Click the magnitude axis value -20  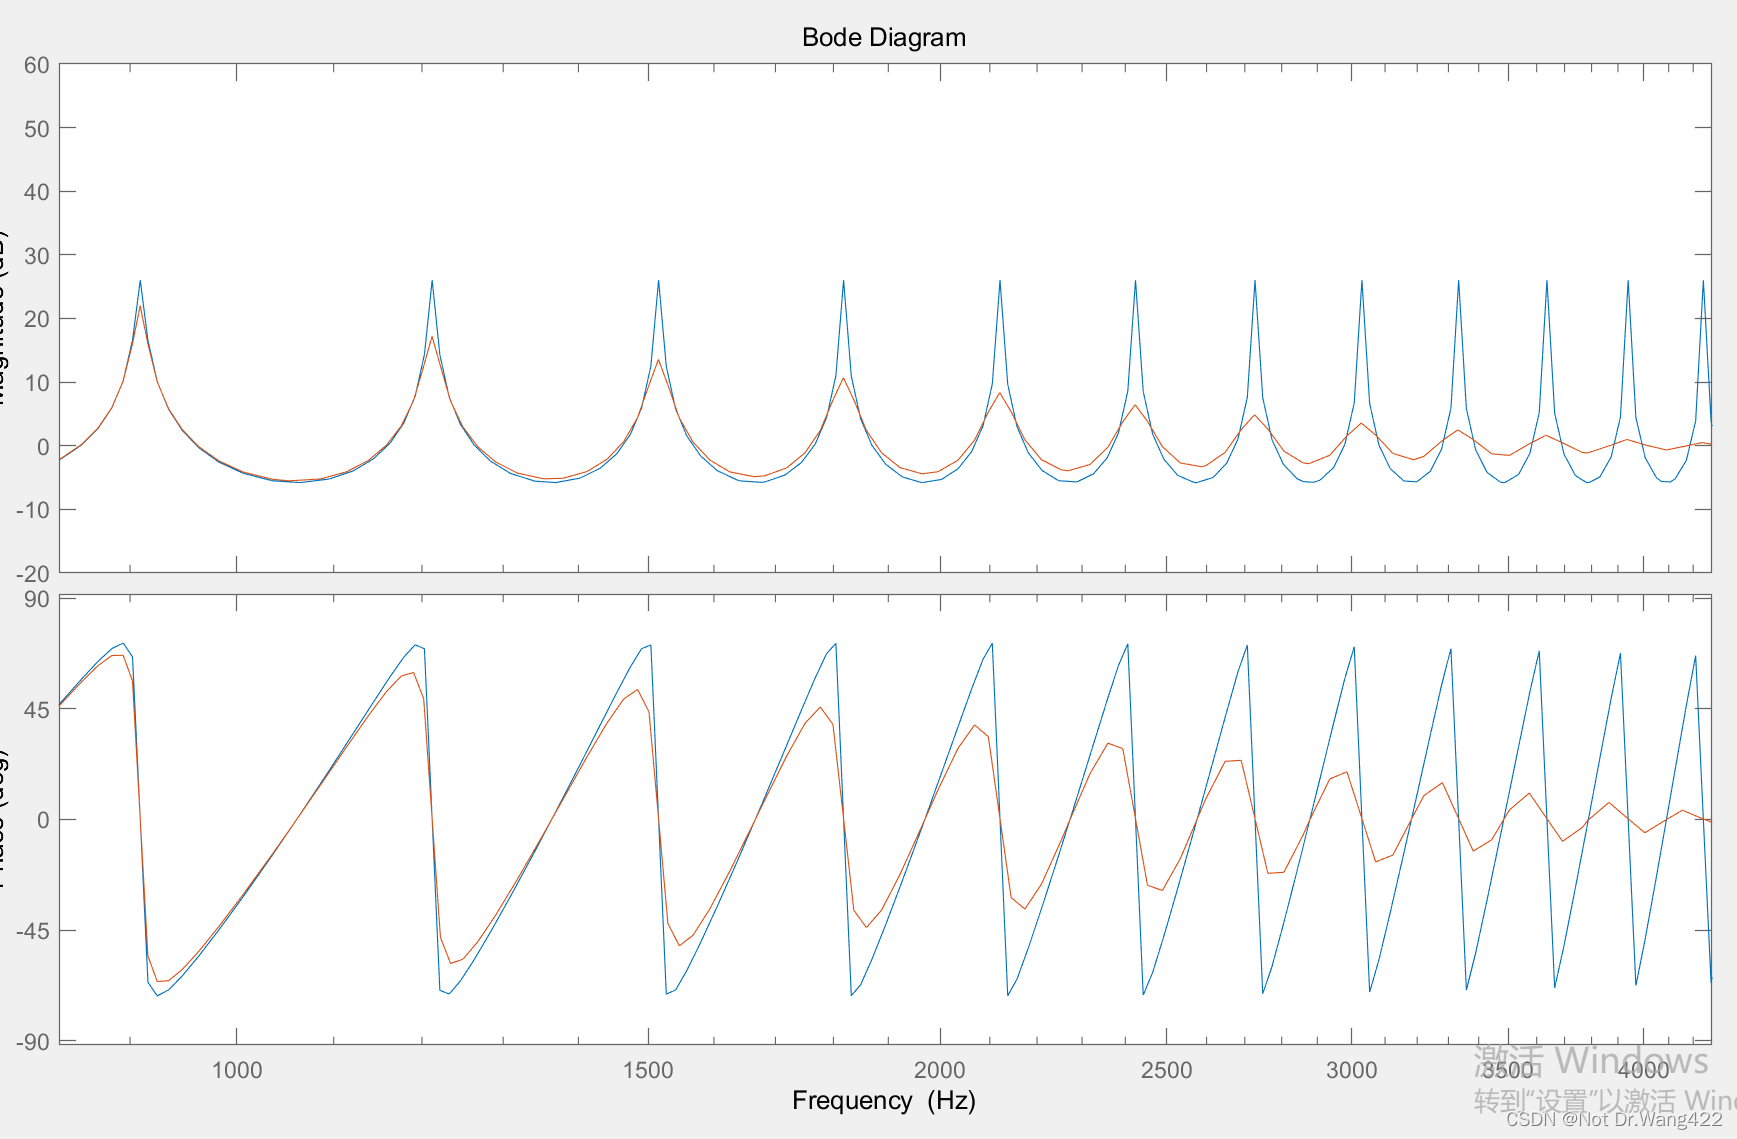(x=33, y=574)
